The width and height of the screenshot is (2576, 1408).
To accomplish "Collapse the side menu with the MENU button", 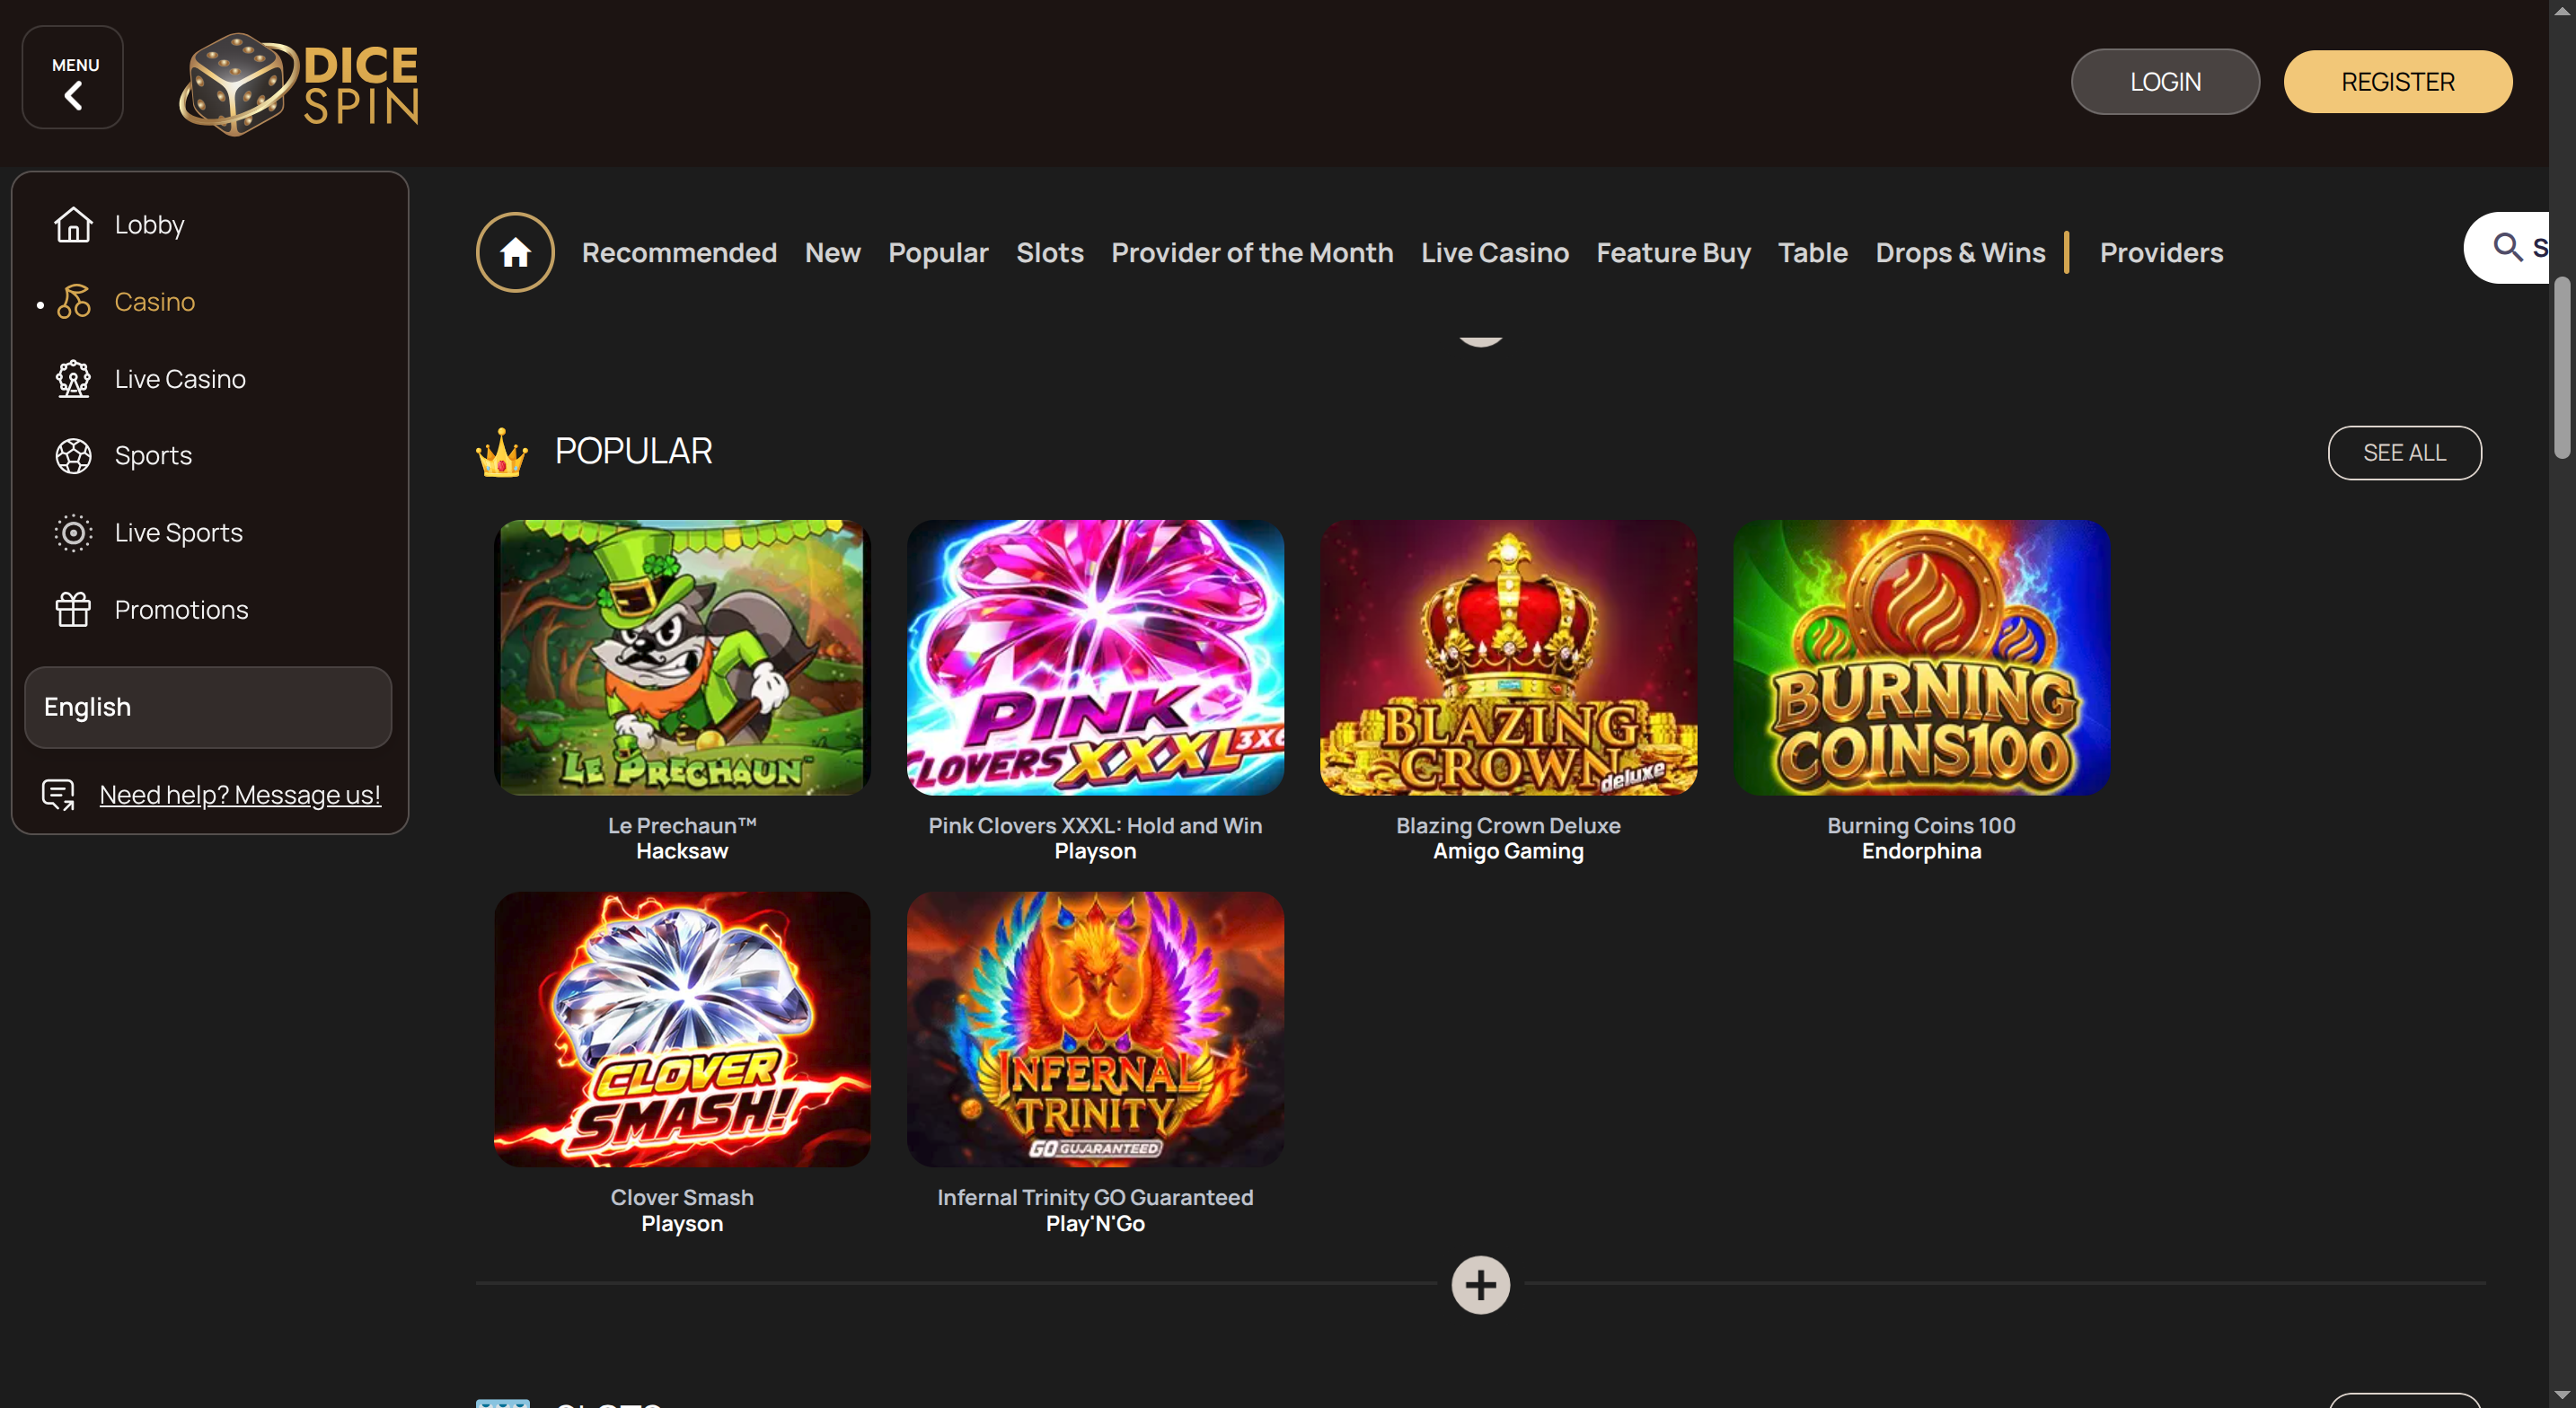I will tap(73, 78).
